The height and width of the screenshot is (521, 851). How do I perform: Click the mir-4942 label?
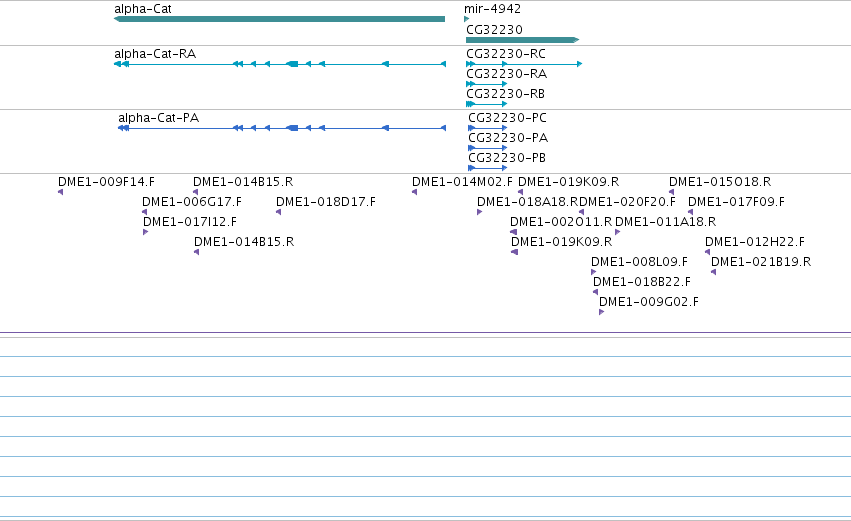pyautogui.click(x=492, y=9)
